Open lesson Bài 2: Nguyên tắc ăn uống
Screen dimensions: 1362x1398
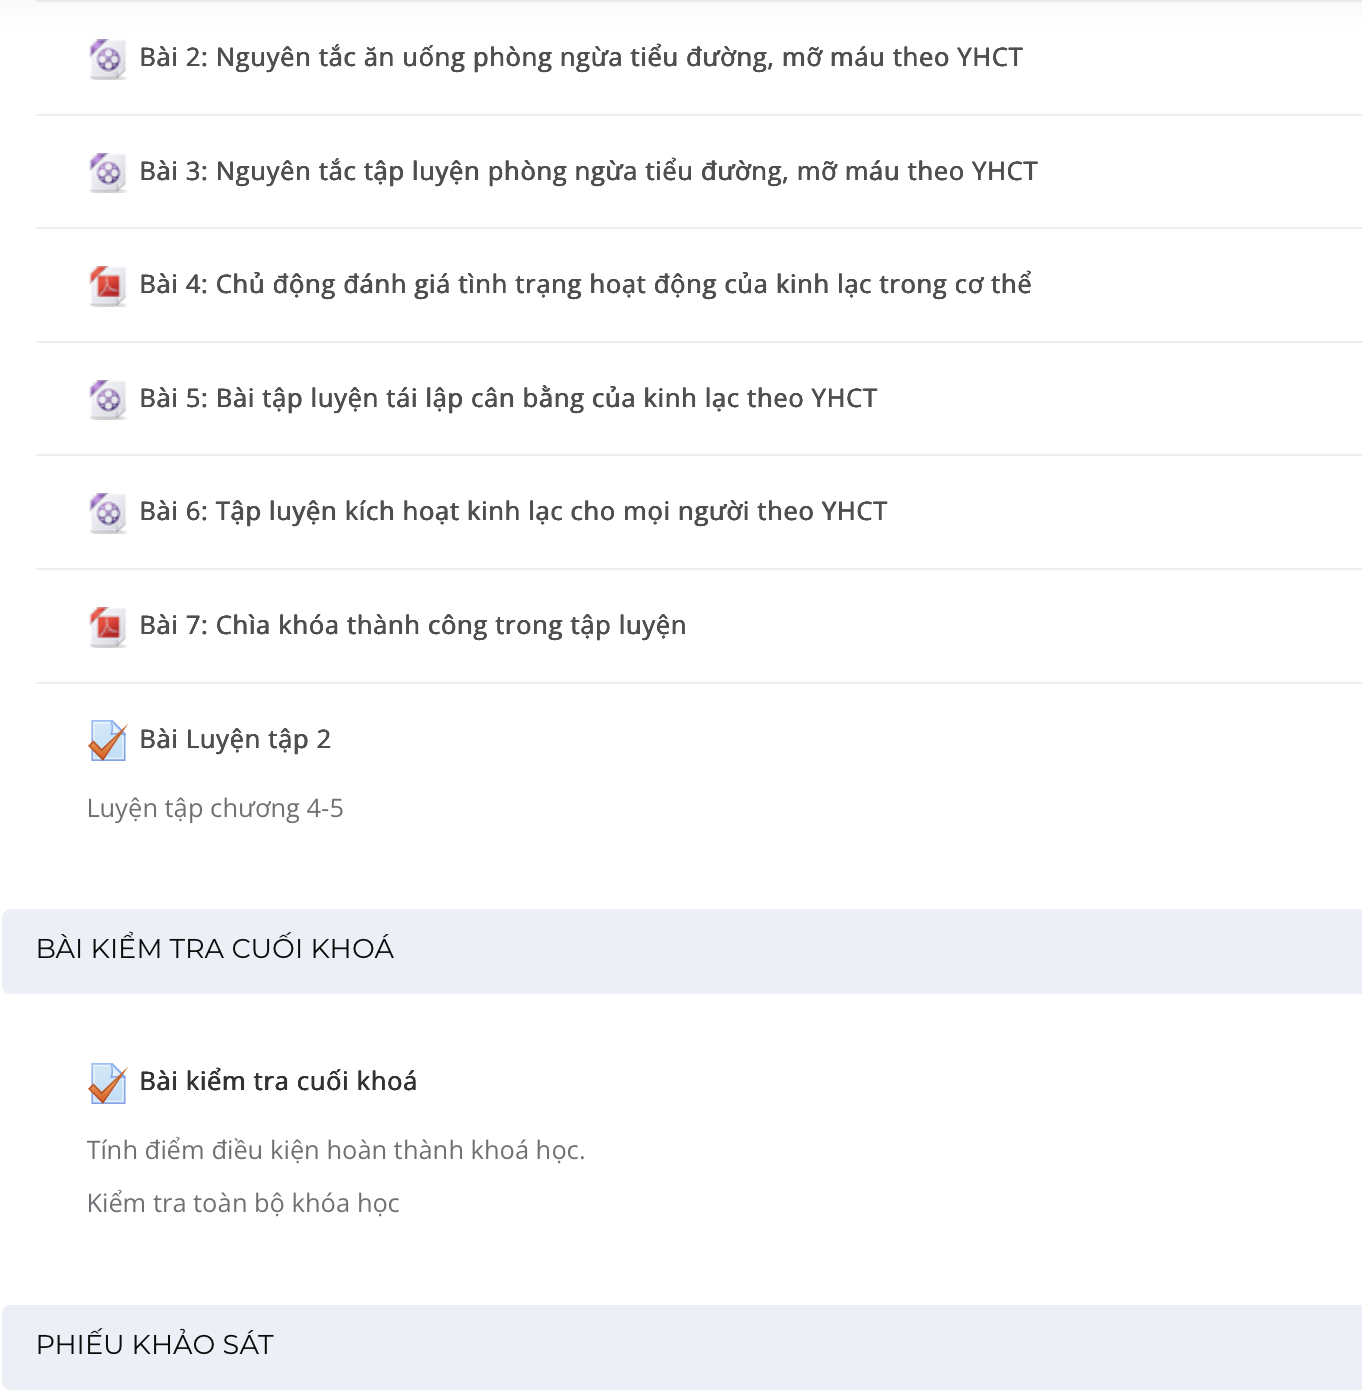pos(581,58)
